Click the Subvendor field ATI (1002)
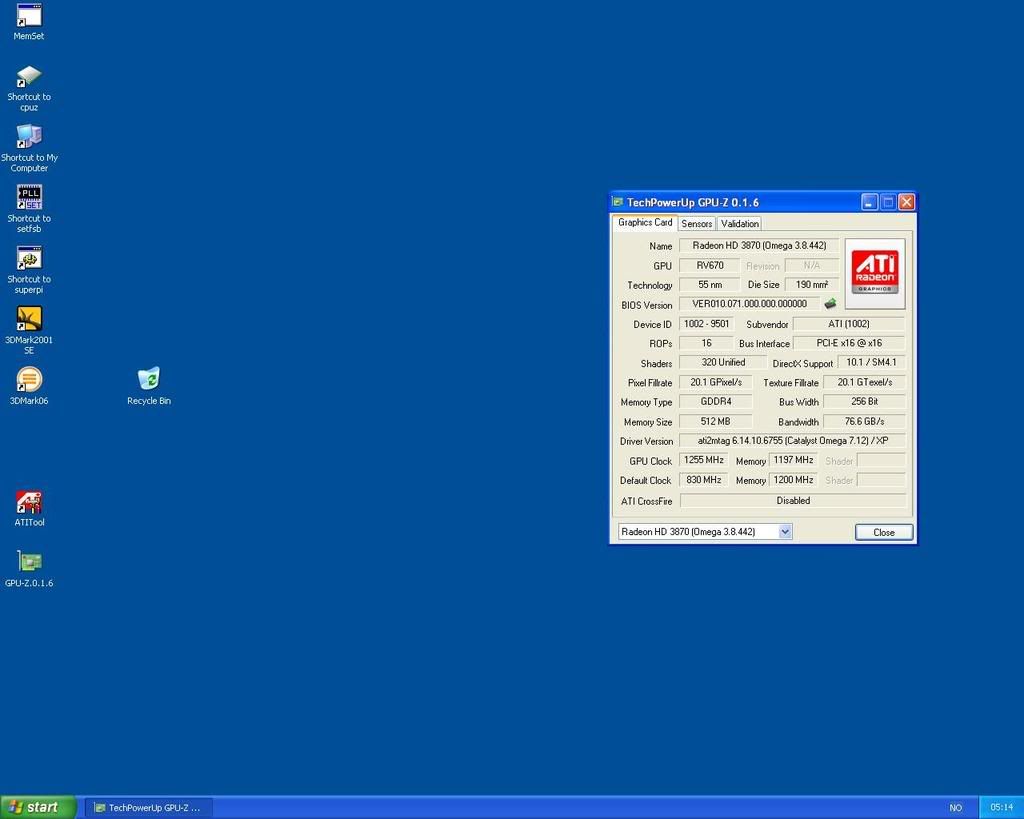This screenshot has height=819, width=1024. (849, 324)
